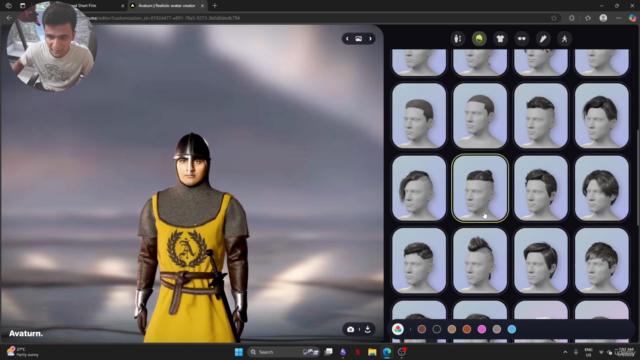Click the ENG US language indicator

coord(588,352)
